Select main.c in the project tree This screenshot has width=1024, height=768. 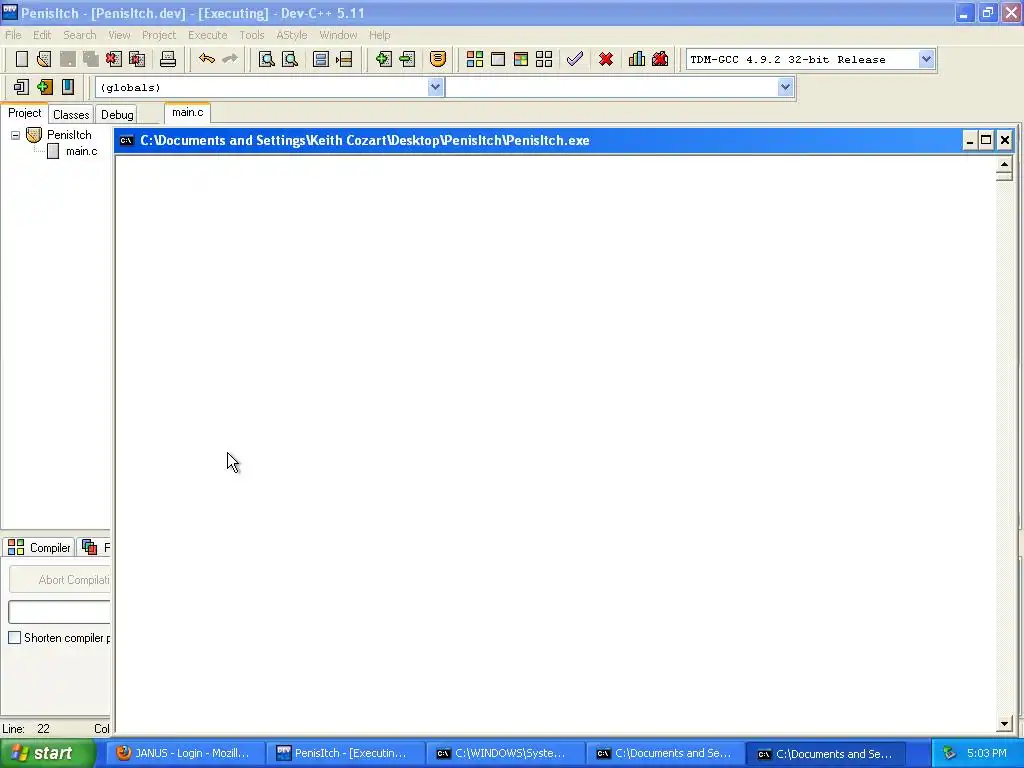81,152
